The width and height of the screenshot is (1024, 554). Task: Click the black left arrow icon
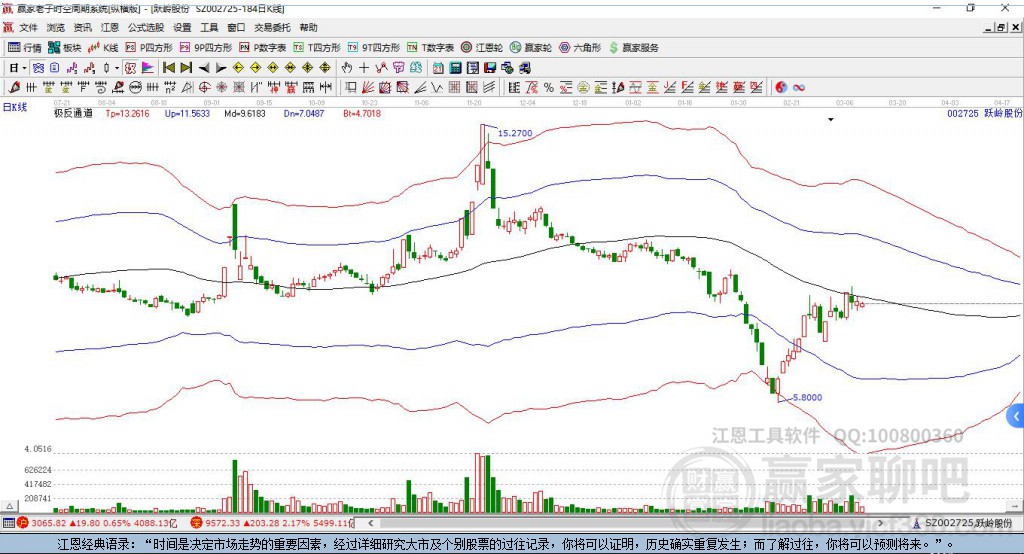pos(204,68)
